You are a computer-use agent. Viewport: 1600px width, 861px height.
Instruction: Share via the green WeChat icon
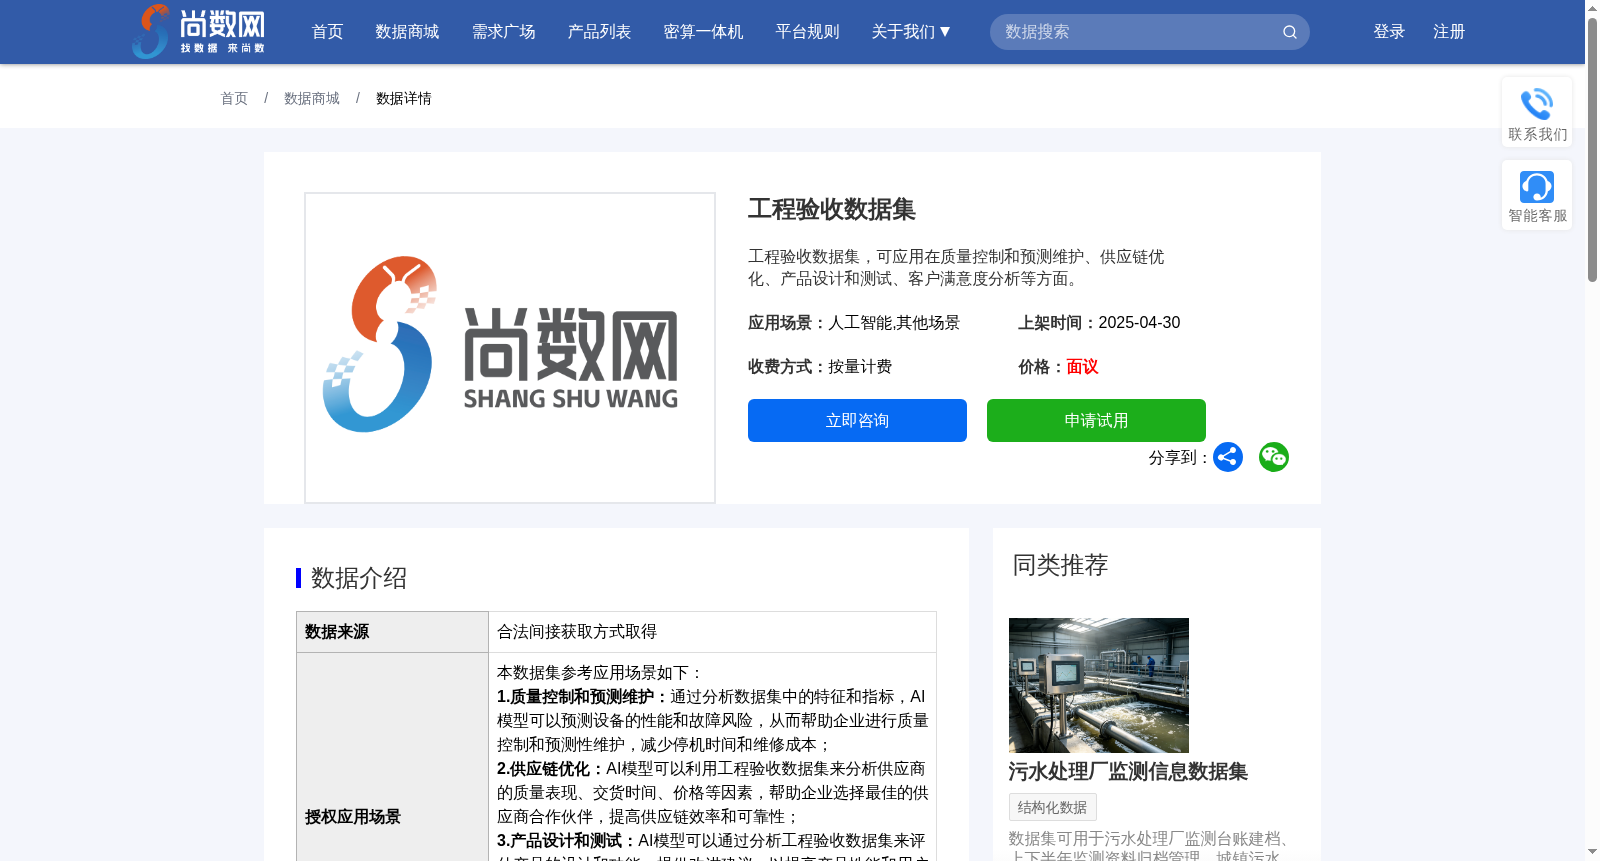point(1274,457)
